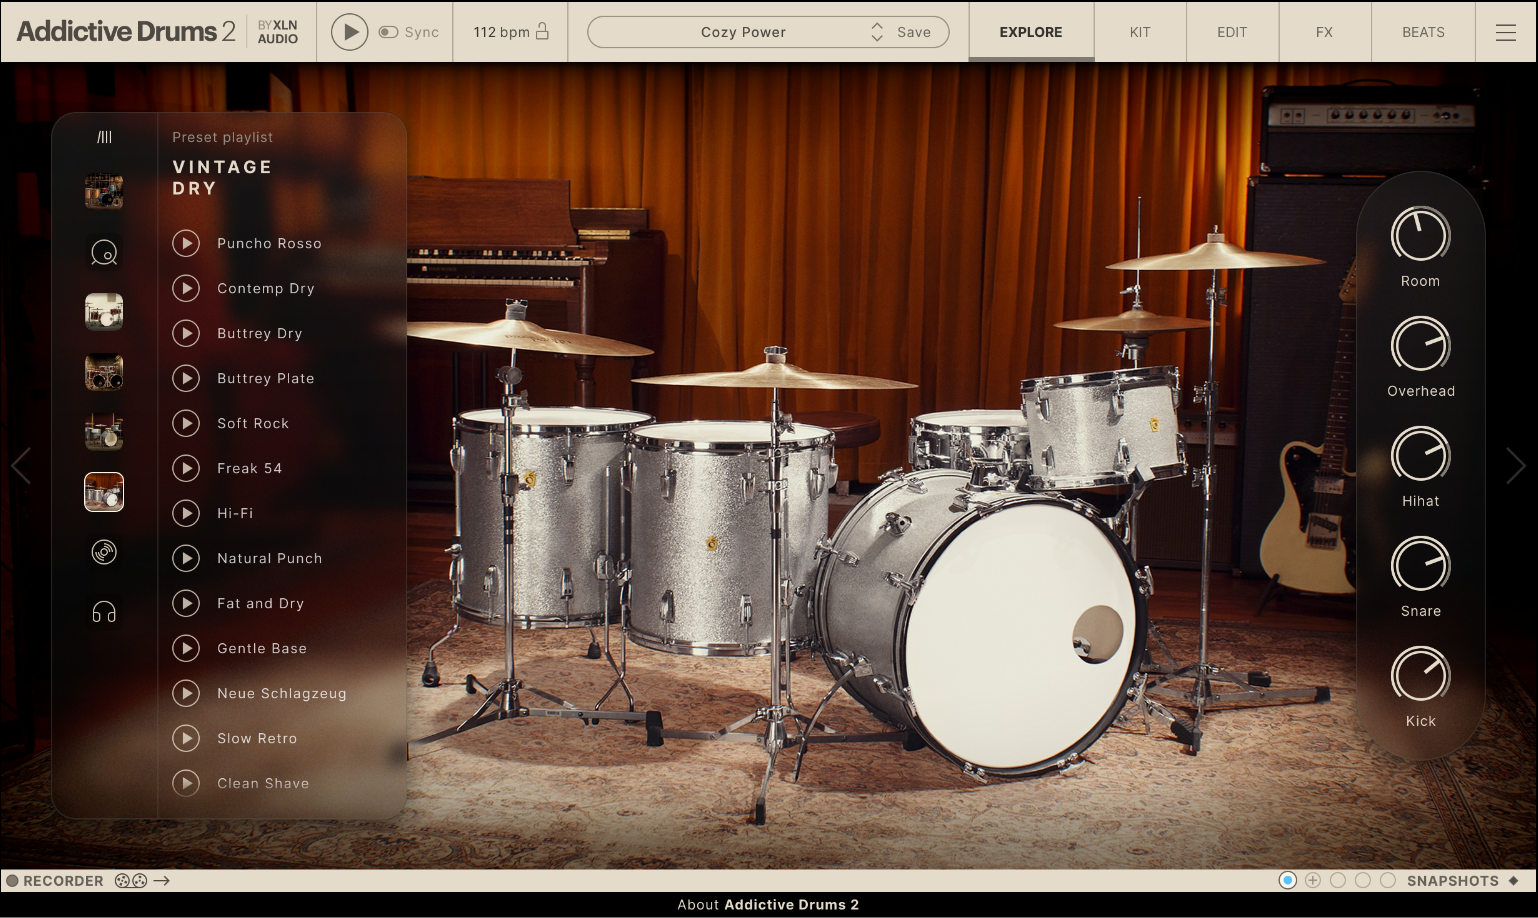Viewport: 1538px width, 918px height.
Task: Select the highlighted Vintage Dry kit thumbnail
Action: [x=104, y=492]
